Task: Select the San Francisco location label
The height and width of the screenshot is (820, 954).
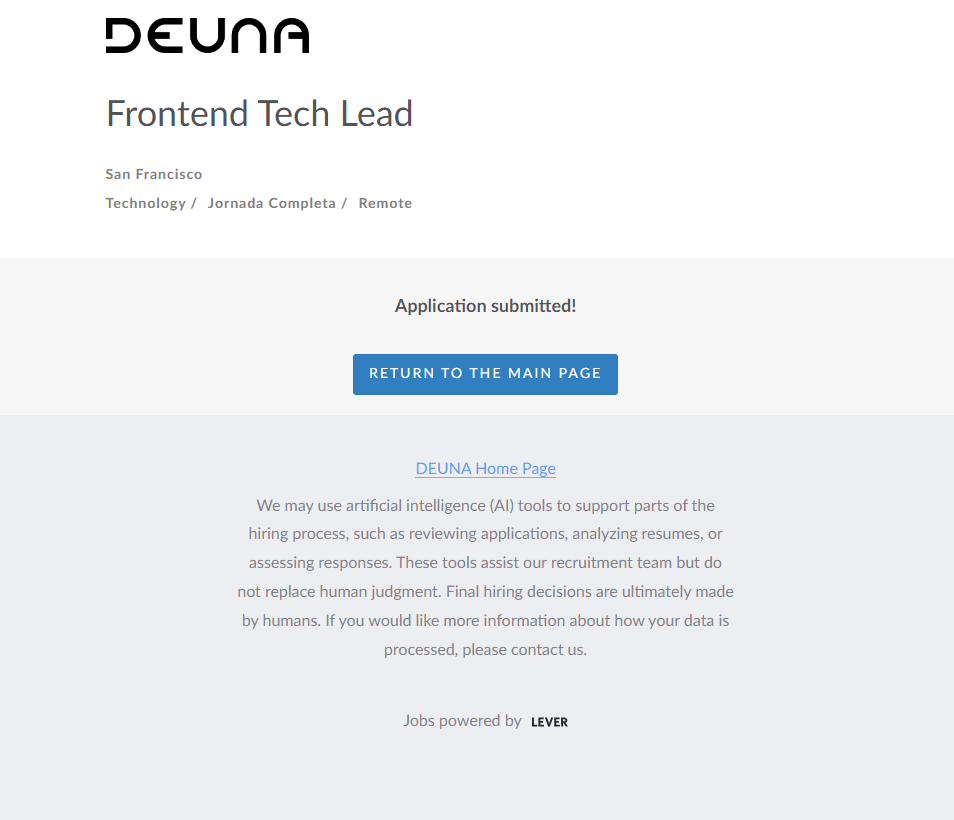Action: tap(154, 174)
